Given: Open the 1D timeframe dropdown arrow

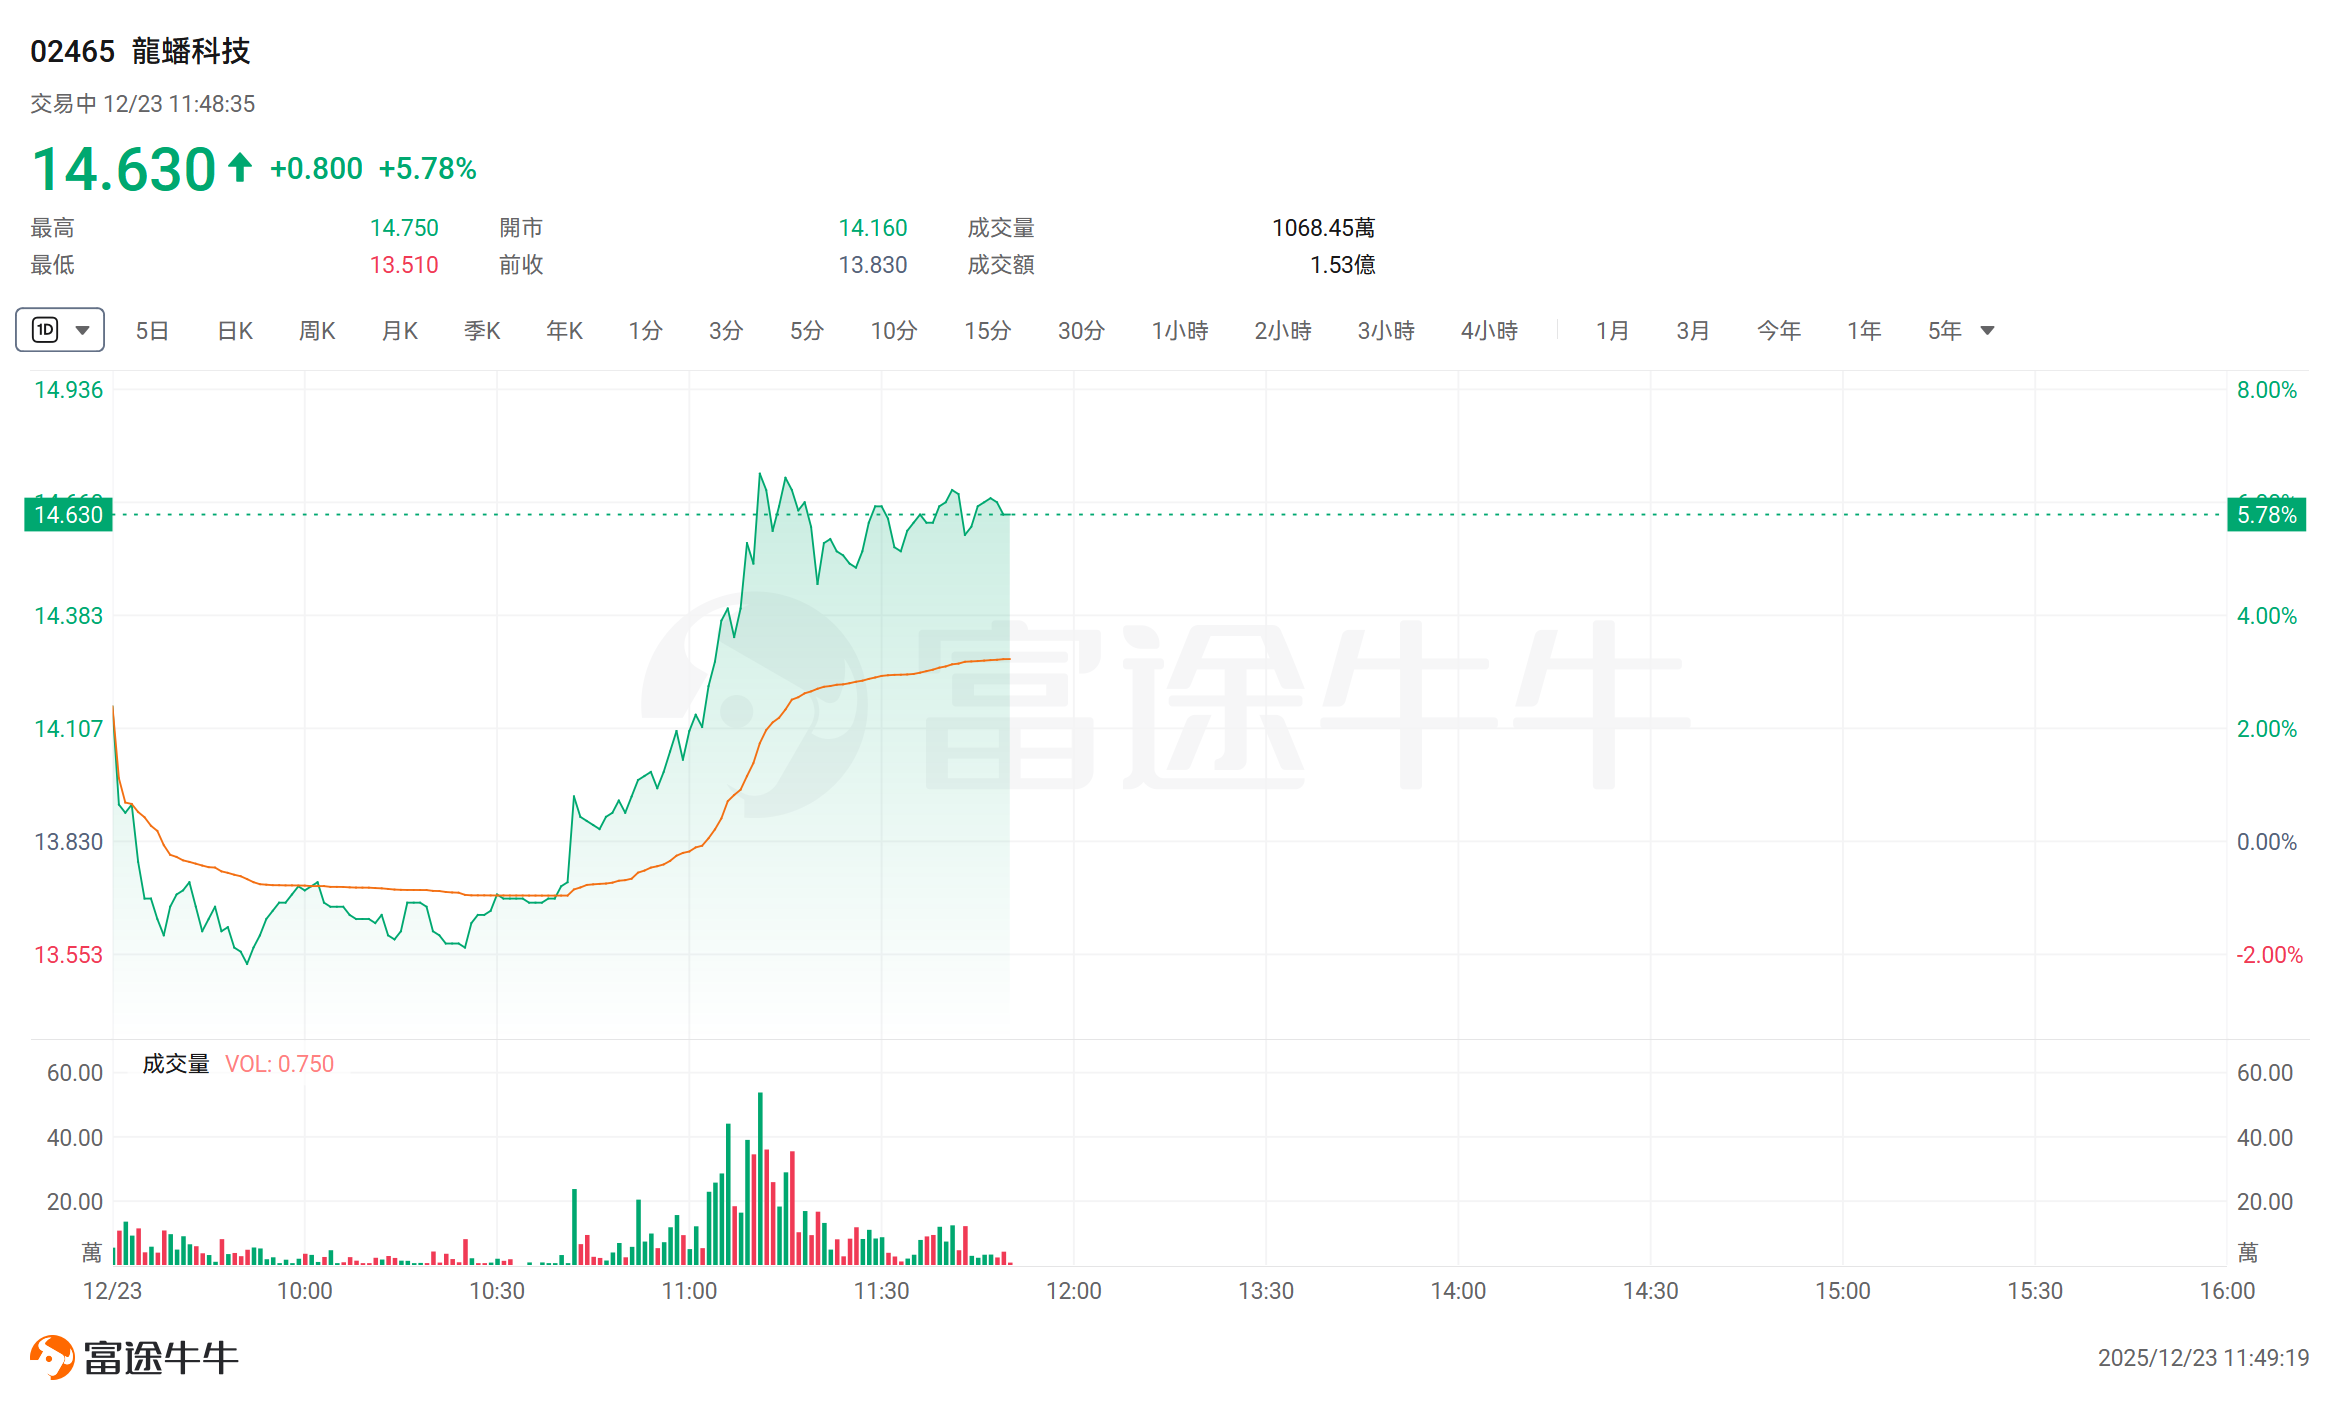Looking at the screenshot, I should [83, 330].
